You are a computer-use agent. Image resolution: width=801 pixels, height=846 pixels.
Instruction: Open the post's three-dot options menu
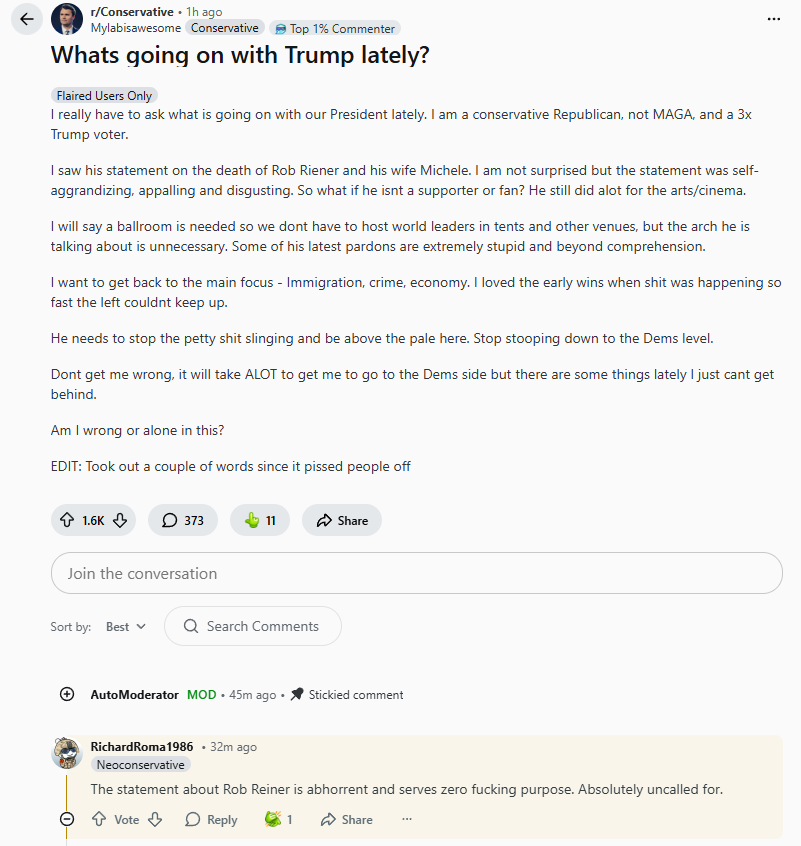773,19
